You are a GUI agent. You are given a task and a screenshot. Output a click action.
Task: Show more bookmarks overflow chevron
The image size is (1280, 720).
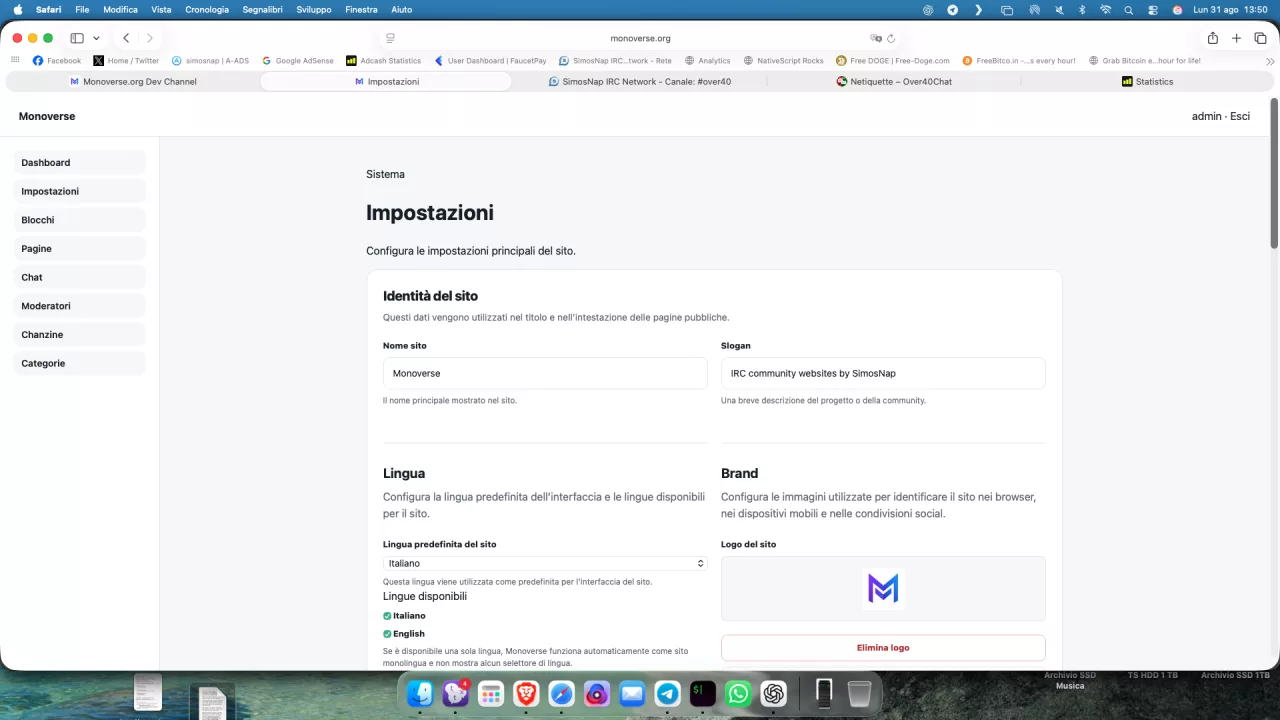coord(1270,61)
